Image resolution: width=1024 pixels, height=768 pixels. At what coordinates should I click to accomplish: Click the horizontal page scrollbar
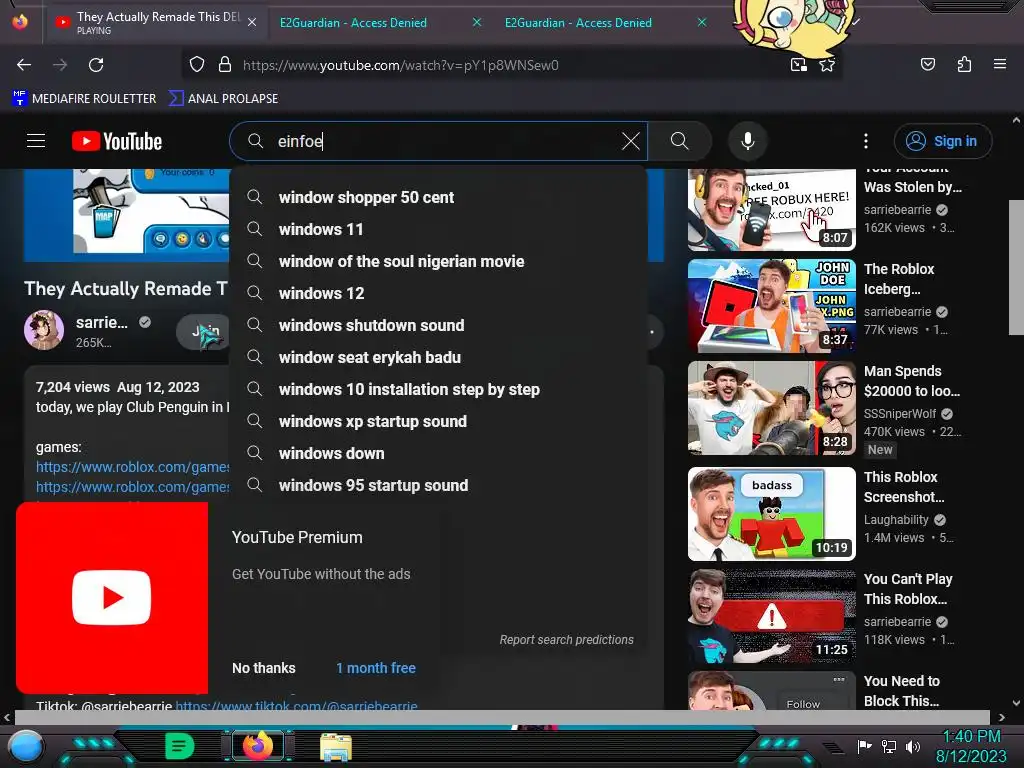502,717
